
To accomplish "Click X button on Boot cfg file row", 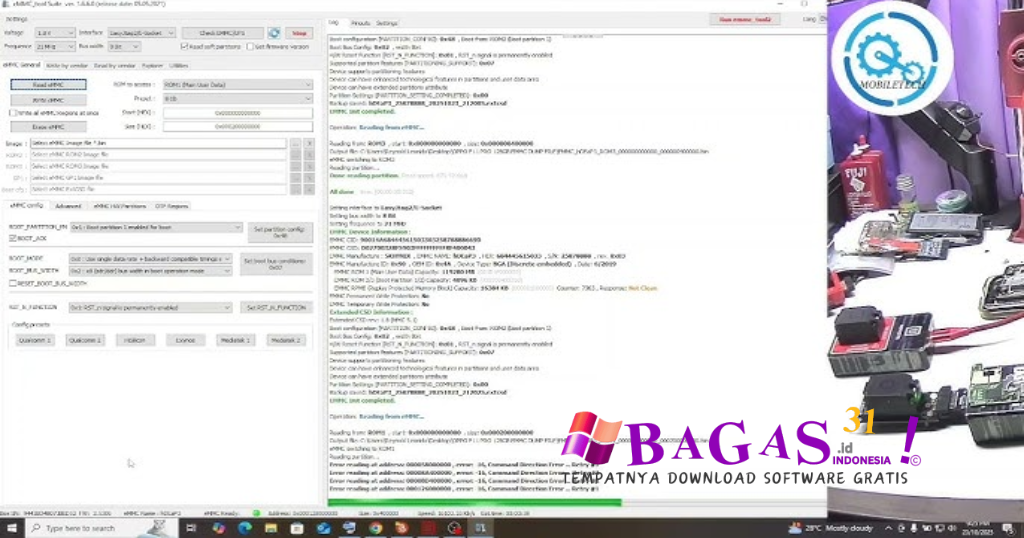I will pyautogui.click(x=309, y=189).
